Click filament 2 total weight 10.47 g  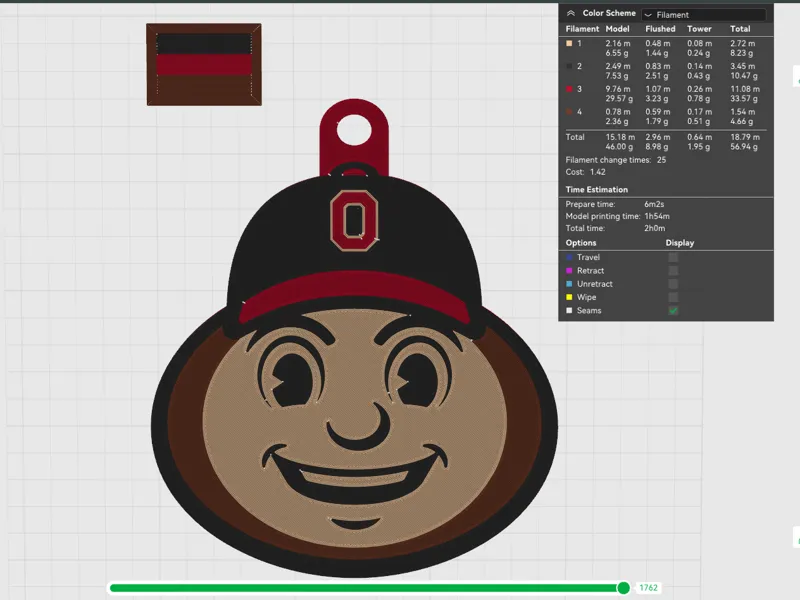pos(744,76)
